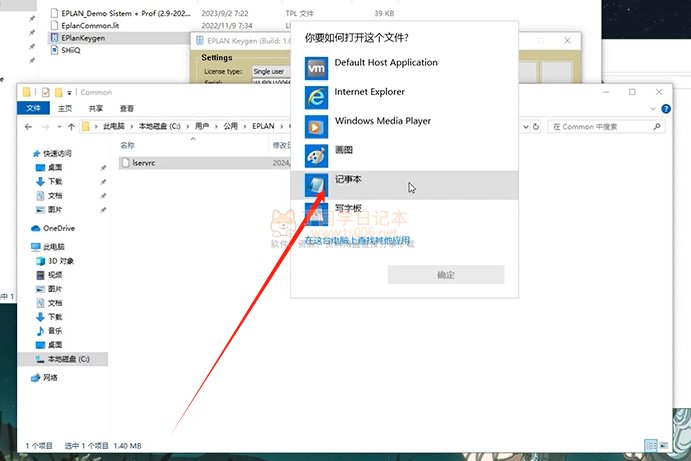Click the 确定 (OK) button

coord(445,274)
